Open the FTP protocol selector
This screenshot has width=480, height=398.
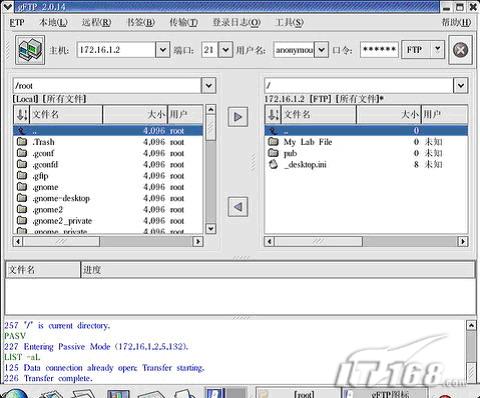coord(423,50)
